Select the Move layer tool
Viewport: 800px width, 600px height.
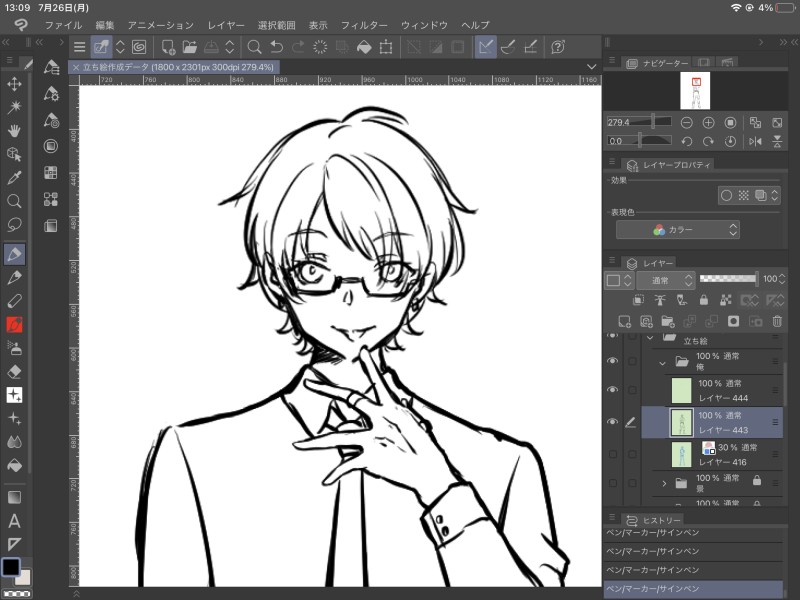tap(14, 84)
